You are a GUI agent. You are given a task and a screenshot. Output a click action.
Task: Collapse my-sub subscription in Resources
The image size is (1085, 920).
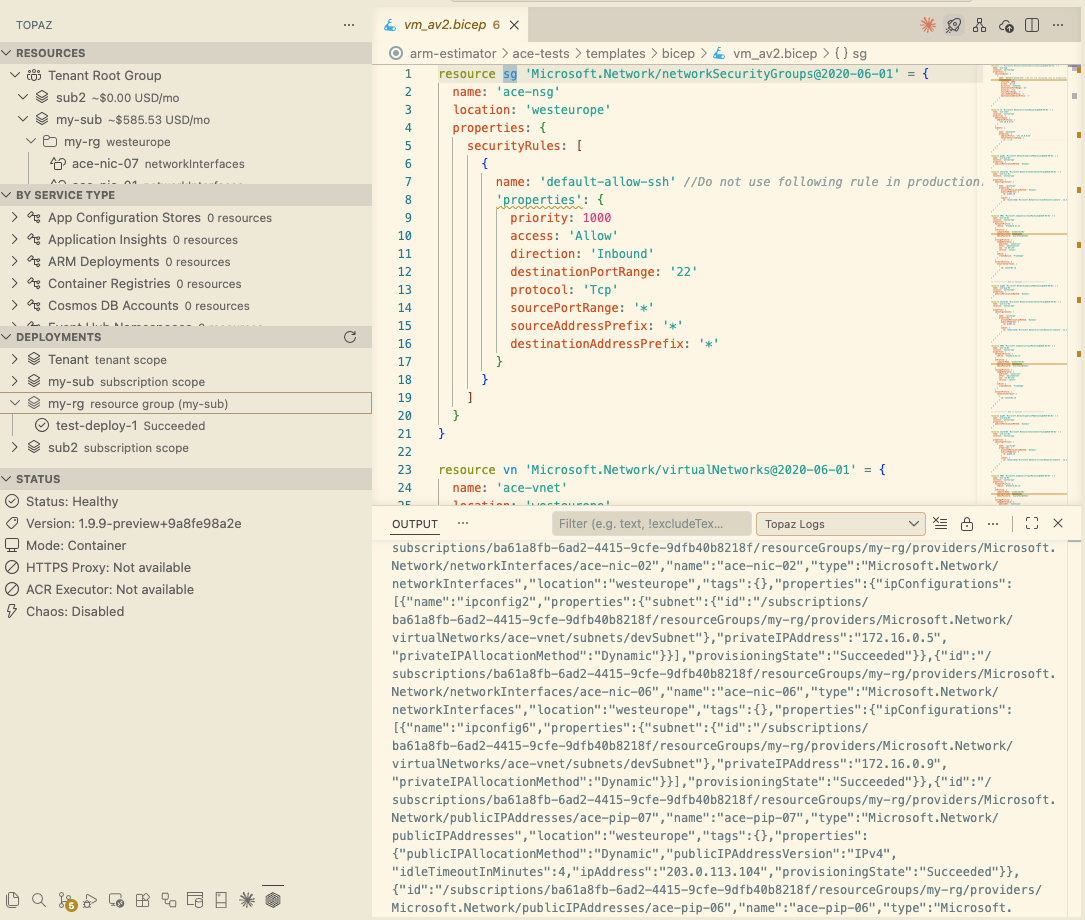[23, 120]
